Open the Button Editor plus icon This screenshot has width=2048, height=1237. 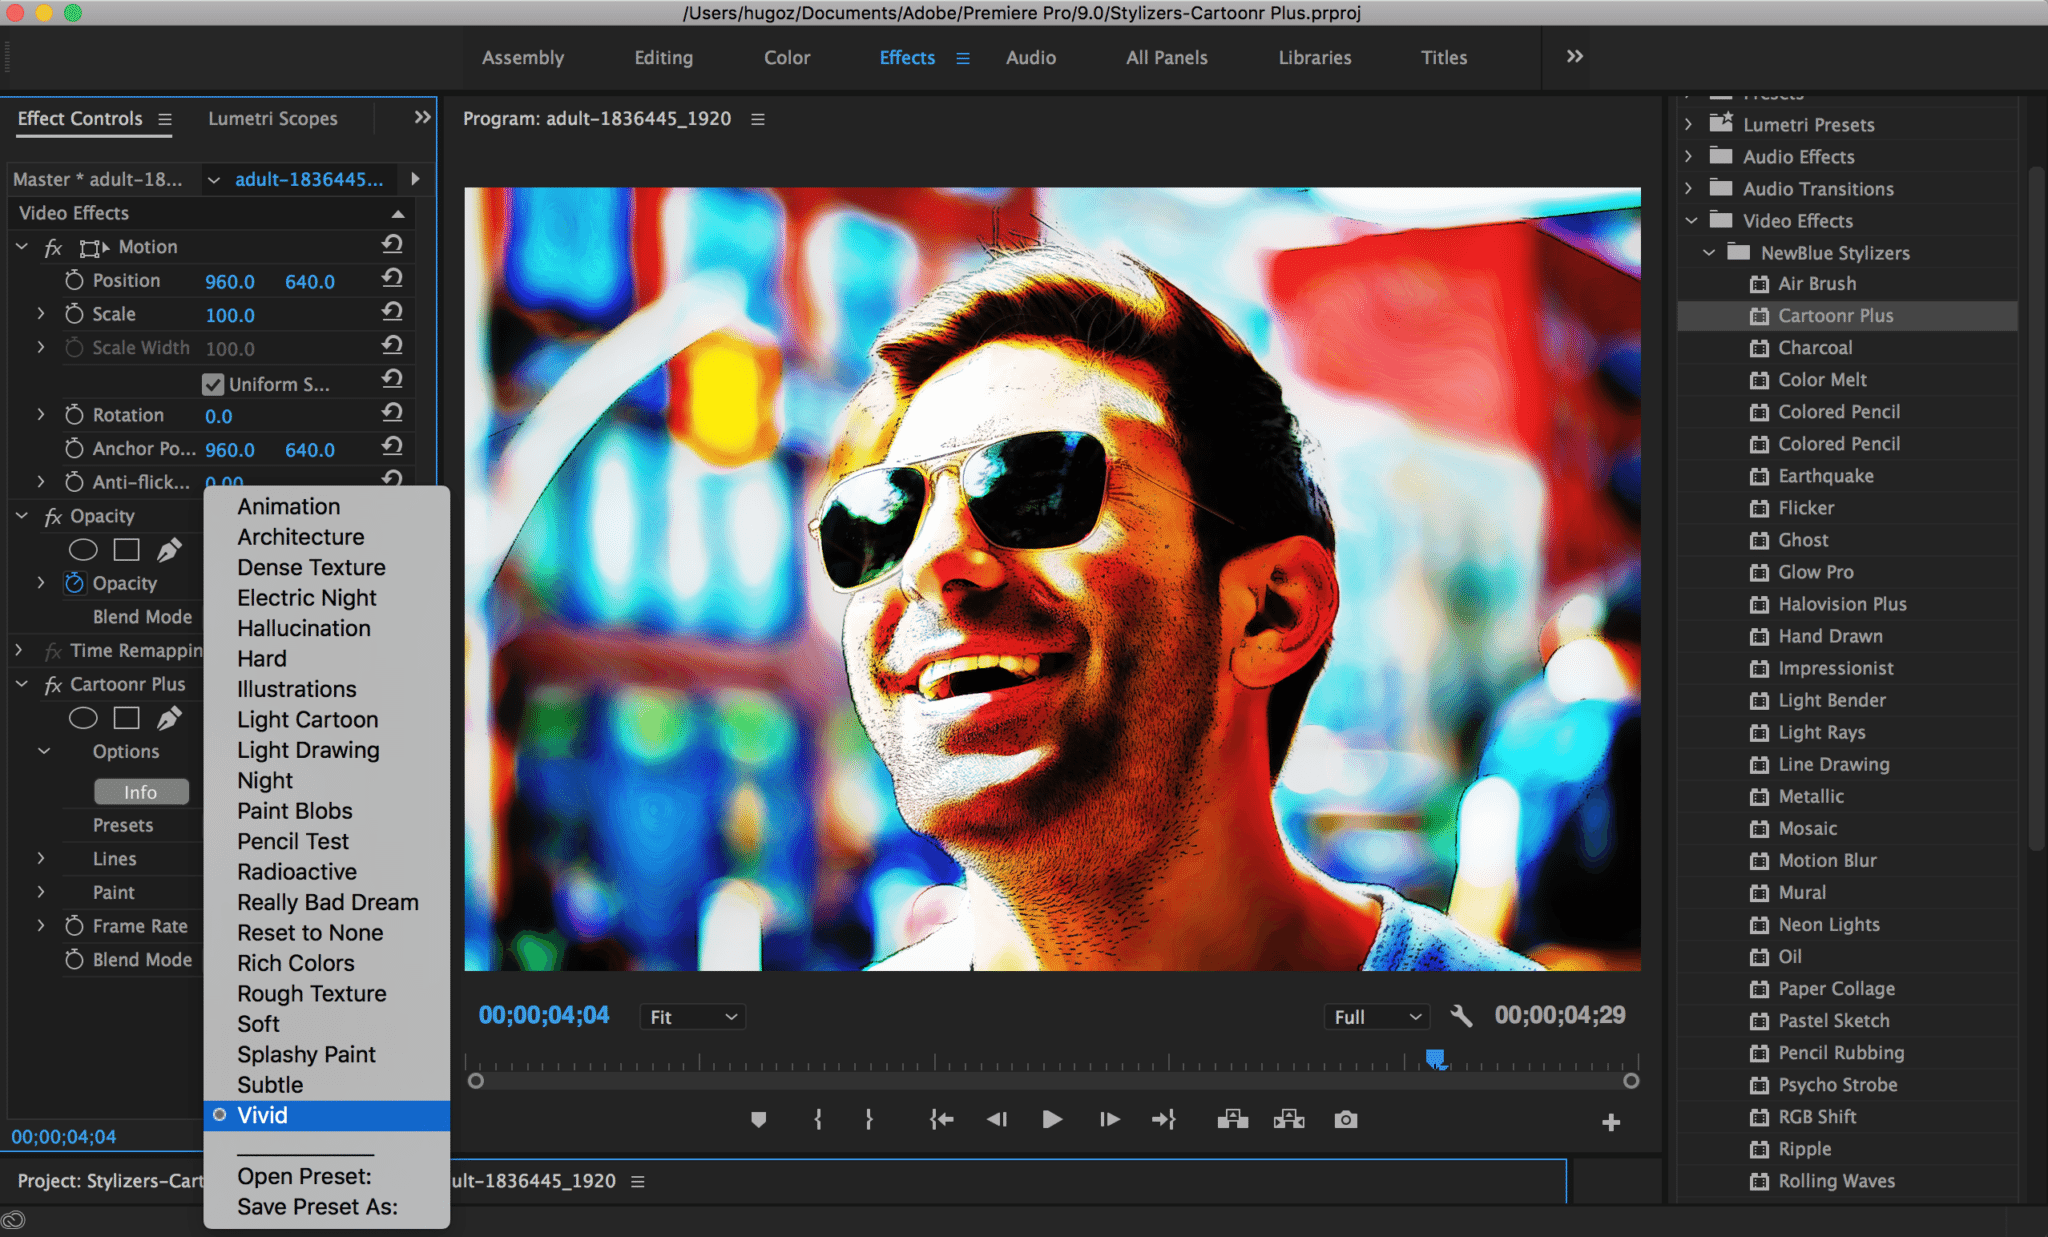pyautogui.click(x=1610, y=1122)
